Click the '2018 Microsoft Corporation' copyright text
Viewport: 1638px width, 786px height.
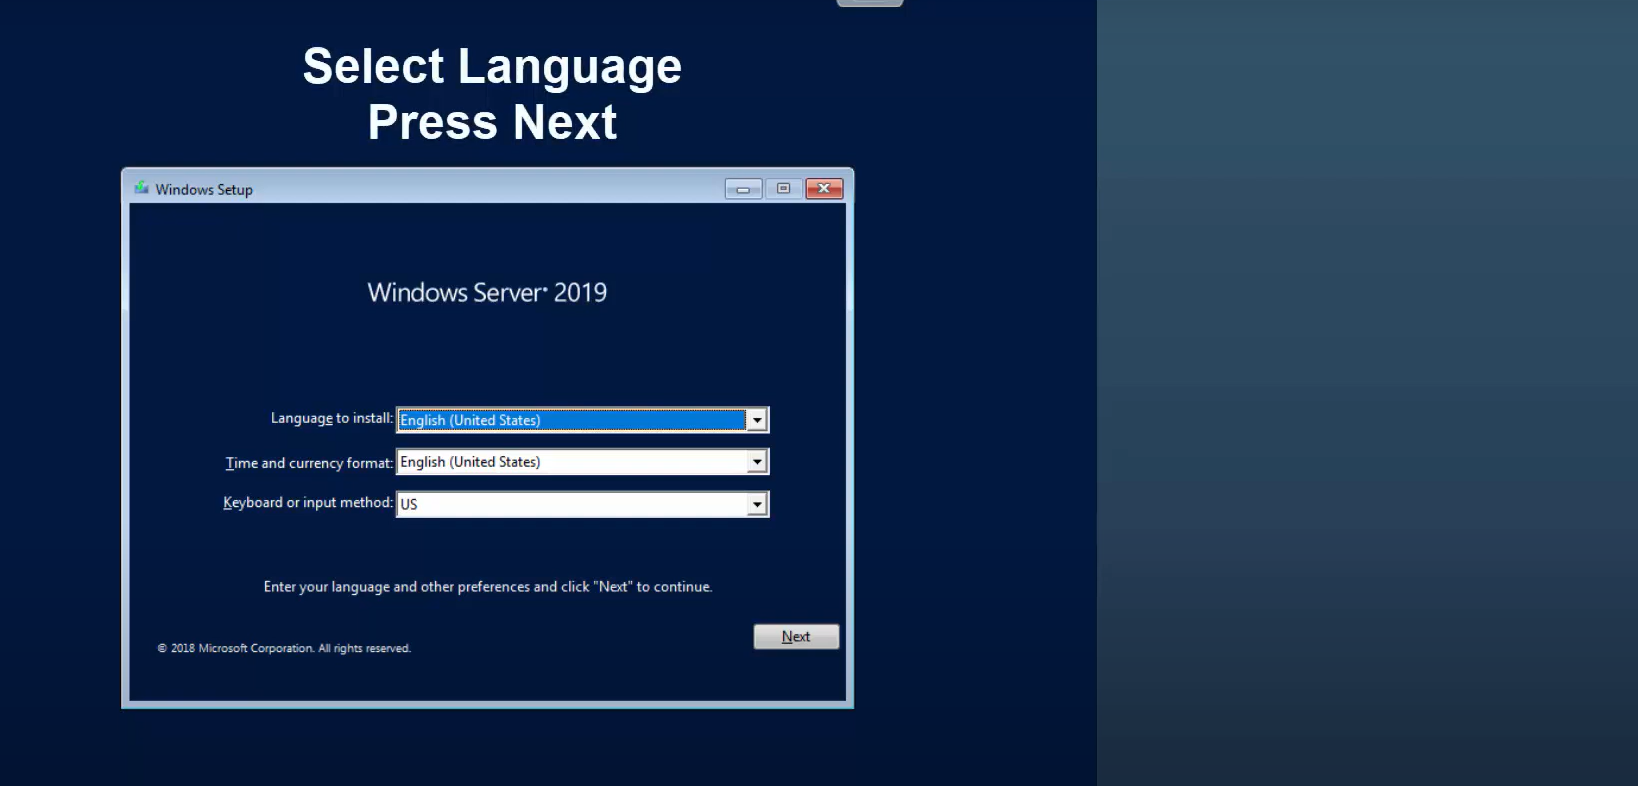click(284, 648)
